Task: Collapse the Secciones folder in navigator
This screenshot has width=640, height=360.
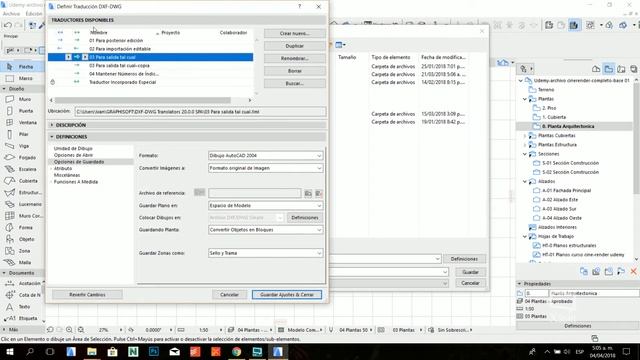Action: [x=525, y=154]
